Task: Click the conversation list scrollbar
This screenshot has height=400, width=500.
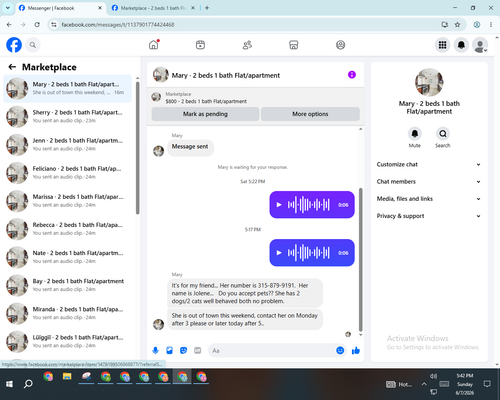Action: 138,147
